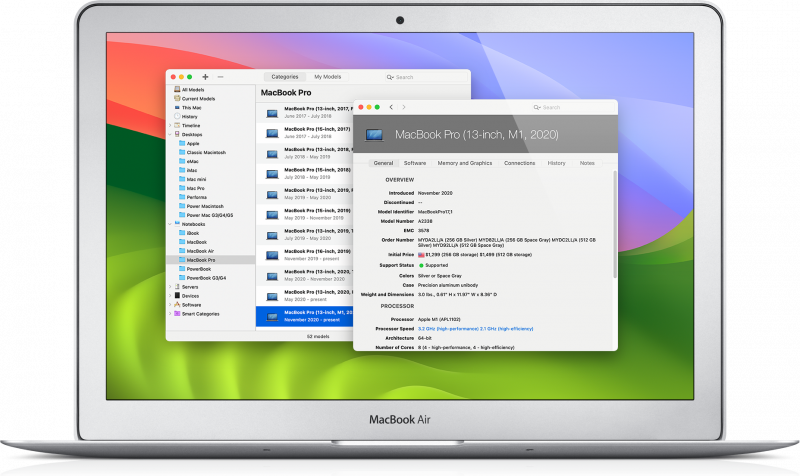Click model number value A2338
800x476 pixels.
tap(425, 221)
